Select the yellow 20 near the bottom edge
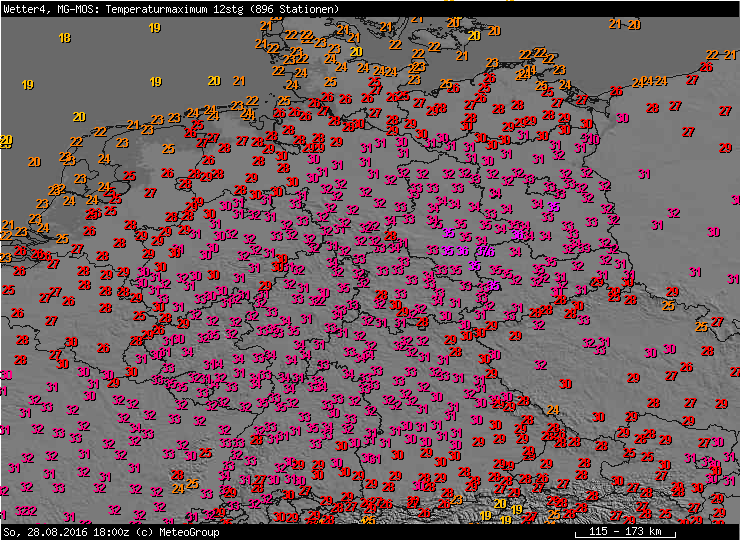This screenshot has width=740, height=540. (x=500, y=504)
